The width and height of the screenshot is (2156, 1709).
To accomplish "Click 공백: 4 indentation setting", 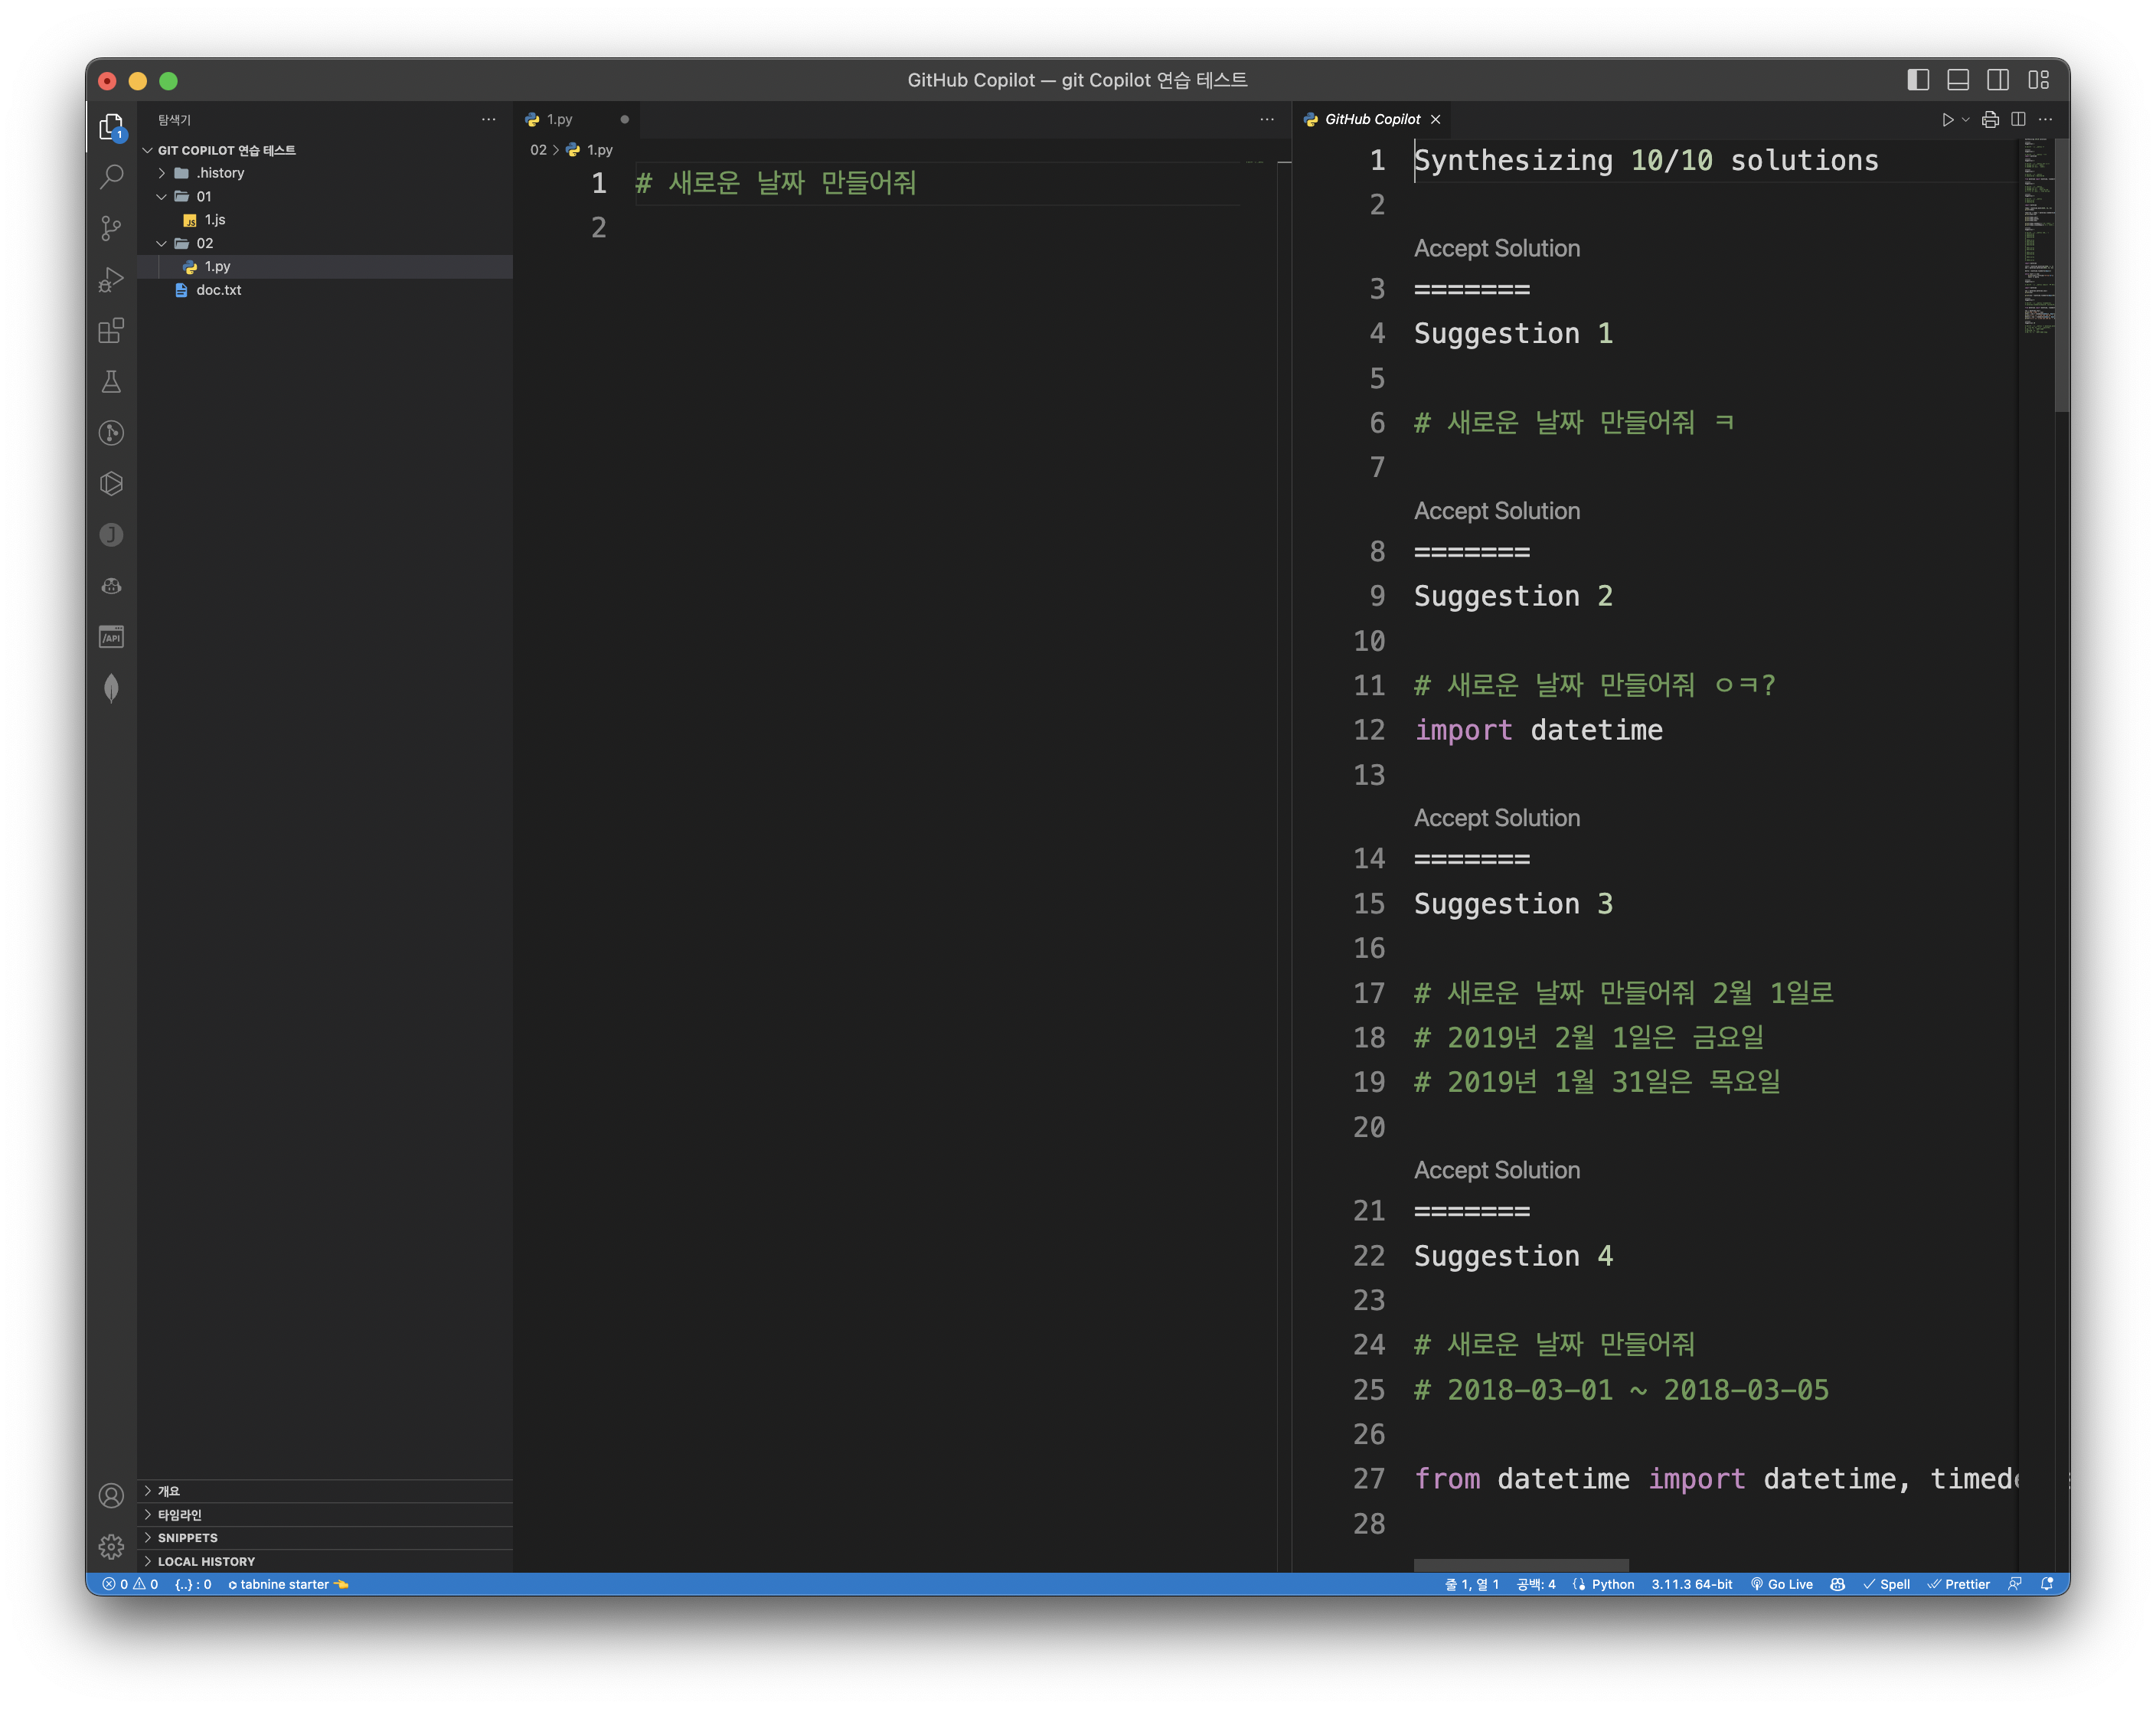I will (1535, 1584).
